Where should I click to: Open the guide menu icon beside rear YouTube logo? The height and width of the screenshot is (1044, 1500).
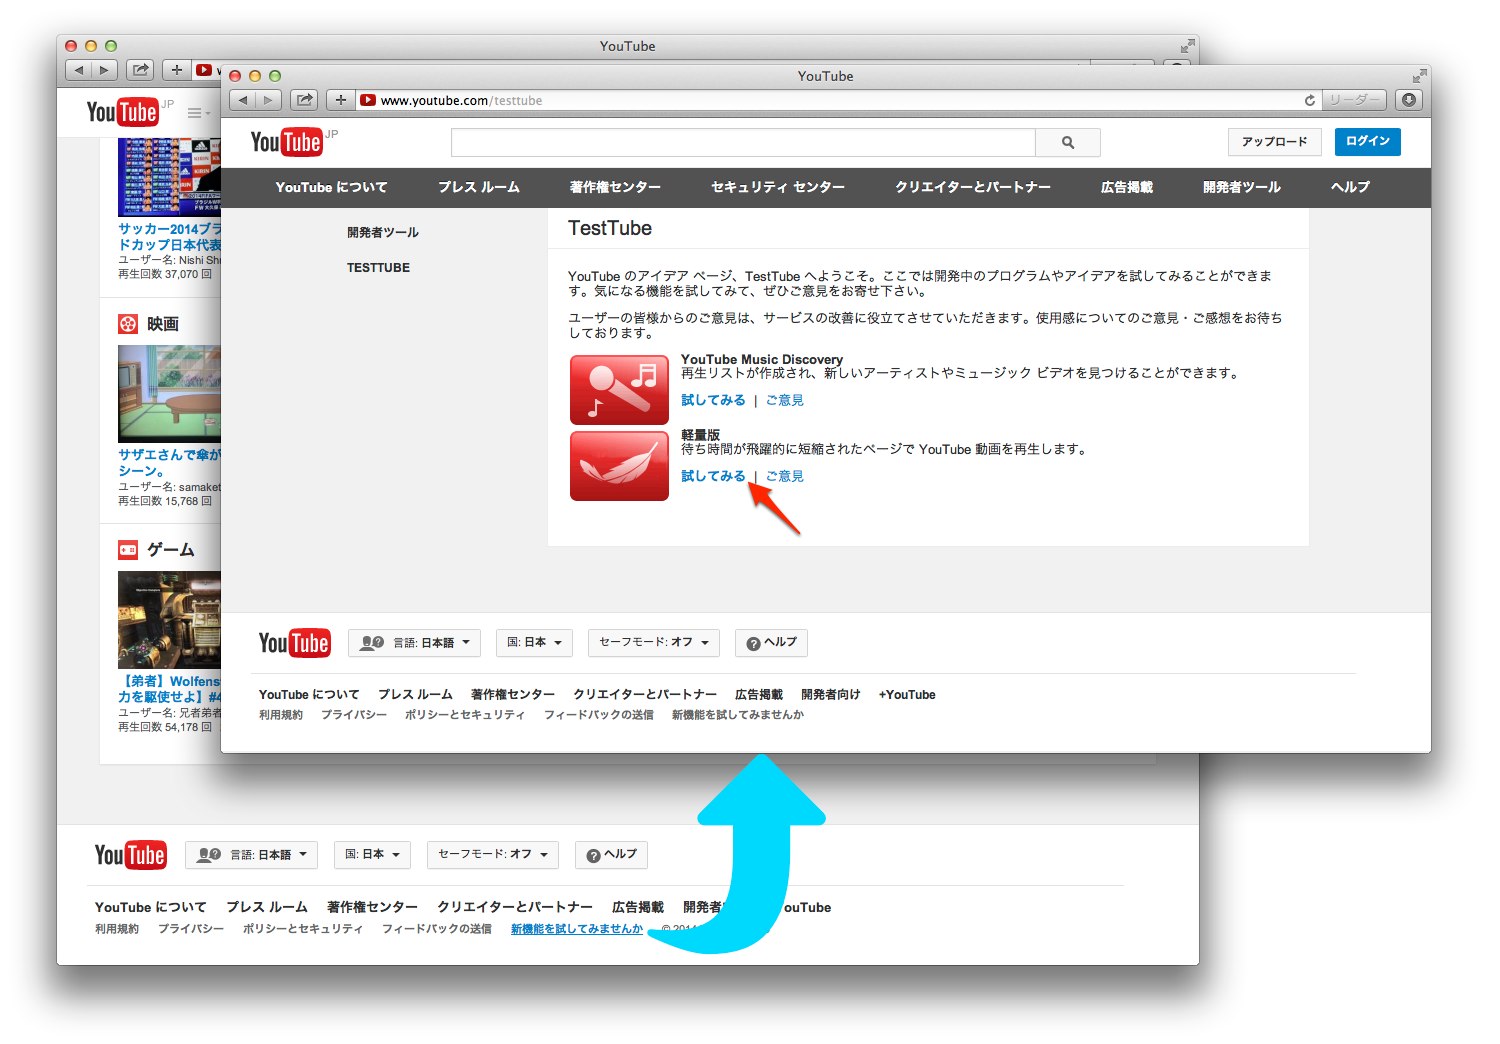(x=198, y=113)
